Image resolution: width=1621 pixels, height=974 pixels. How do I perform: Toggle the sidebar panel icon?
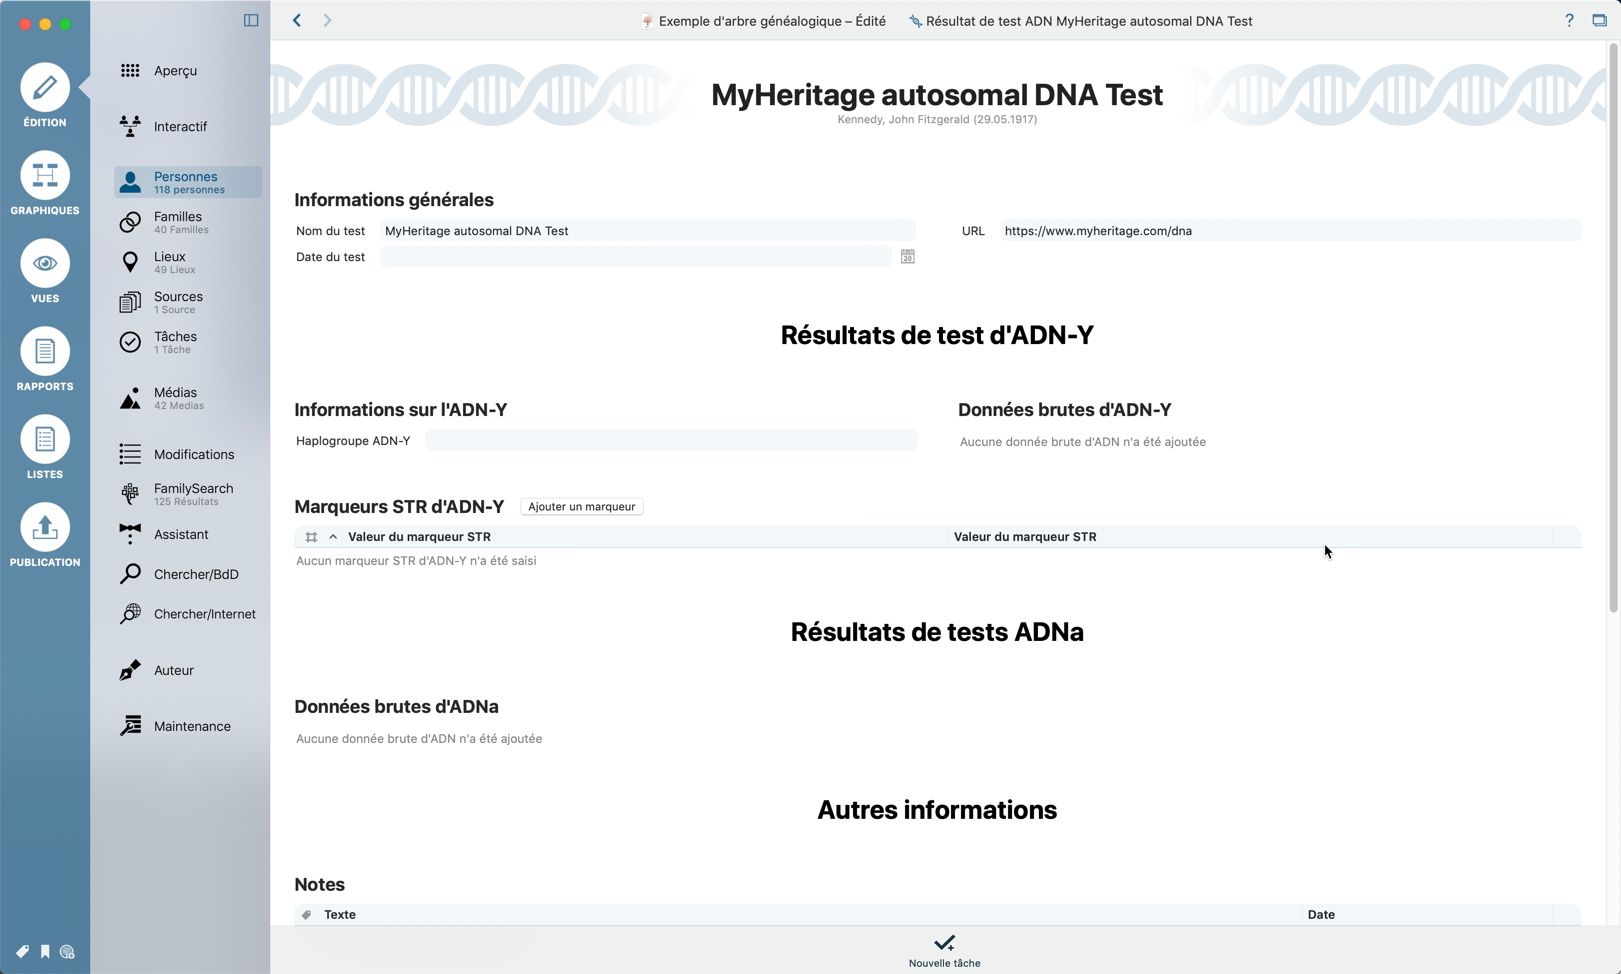tap(251, 20)
